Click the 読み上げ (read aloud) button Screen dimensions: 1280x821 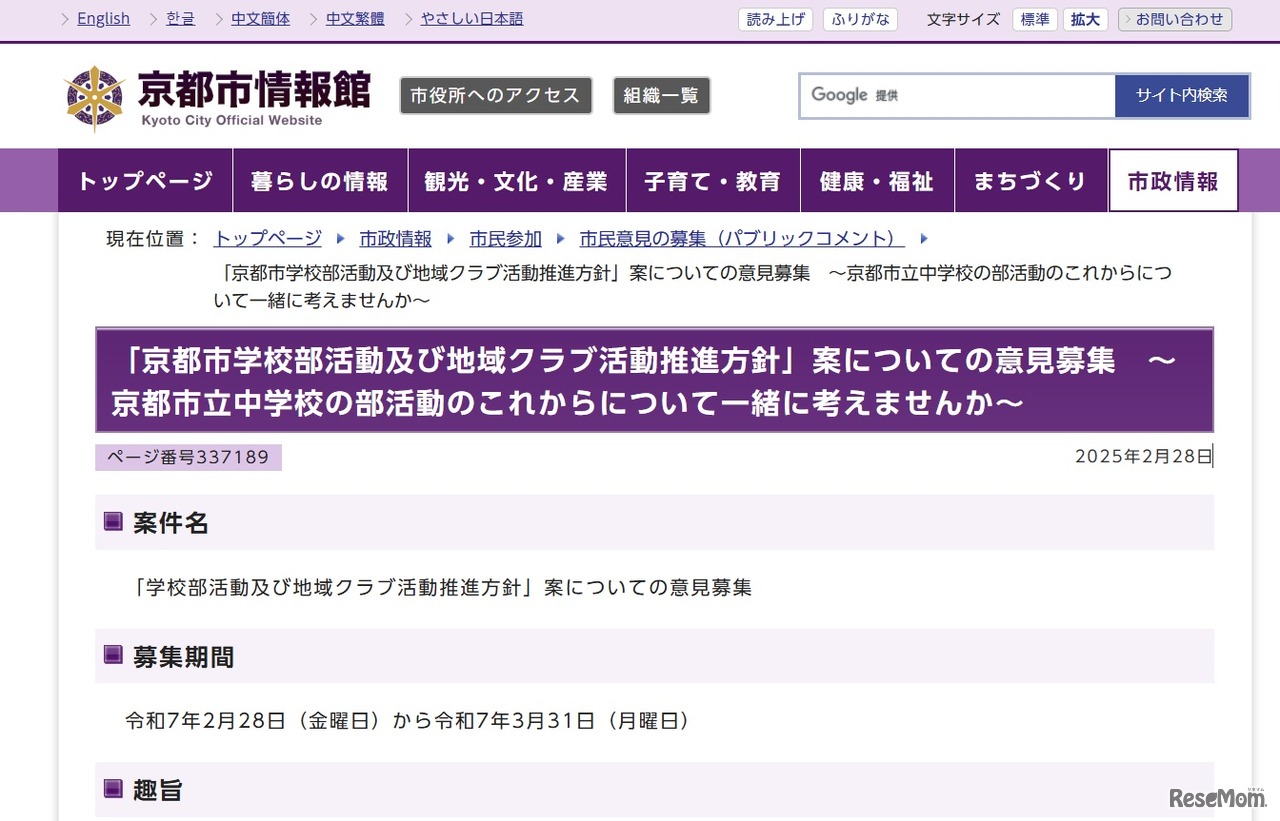coord(775,18)
